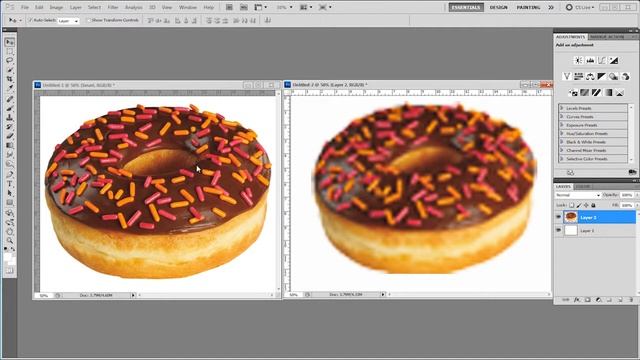
Task: Enable the Auto-Select checkbox
Action: (x=30, y=20)
